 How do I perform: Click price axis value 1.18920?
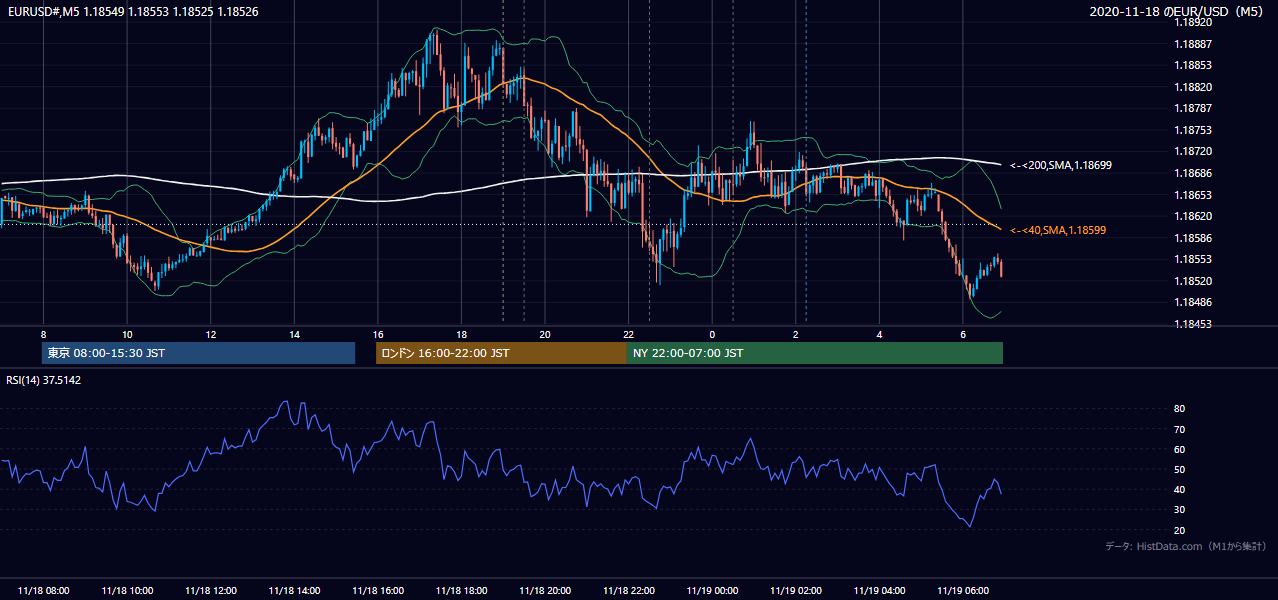click(1193, 22)
